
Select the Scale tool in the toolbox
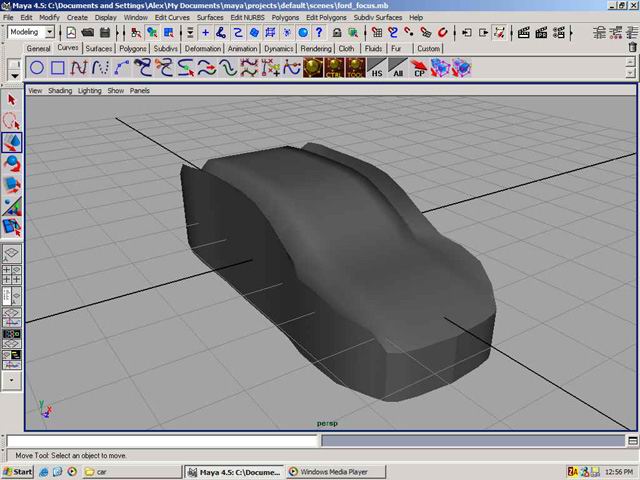pyautogui.click(x=12, y=184)
